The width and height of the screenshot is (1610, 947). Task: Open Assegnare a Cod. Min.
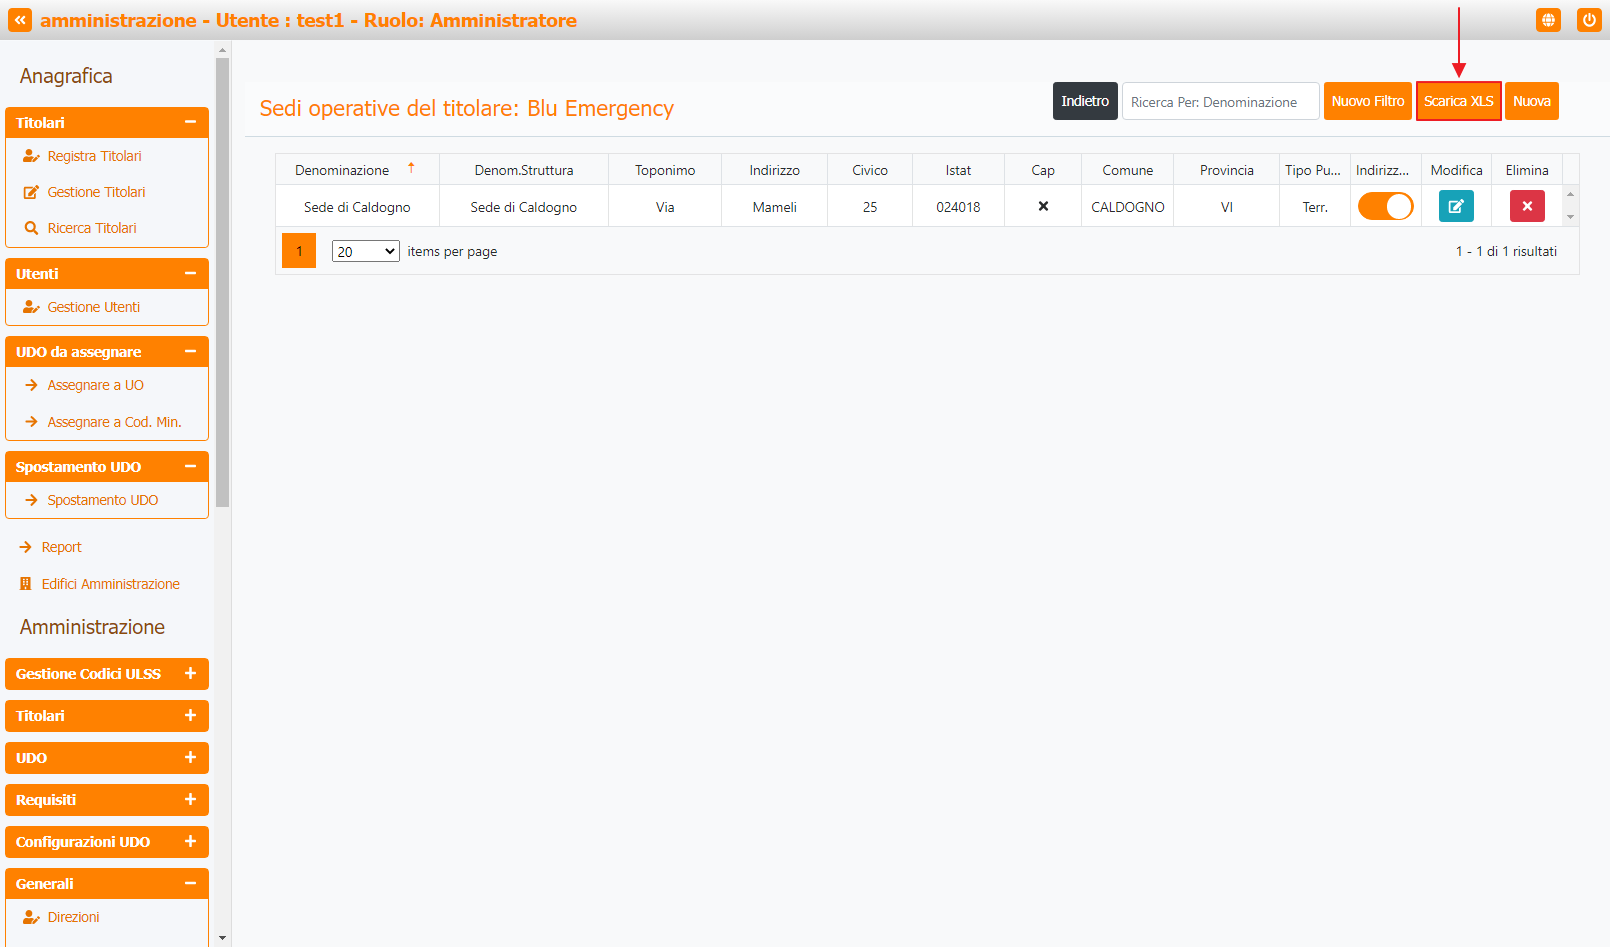point(115,422)
